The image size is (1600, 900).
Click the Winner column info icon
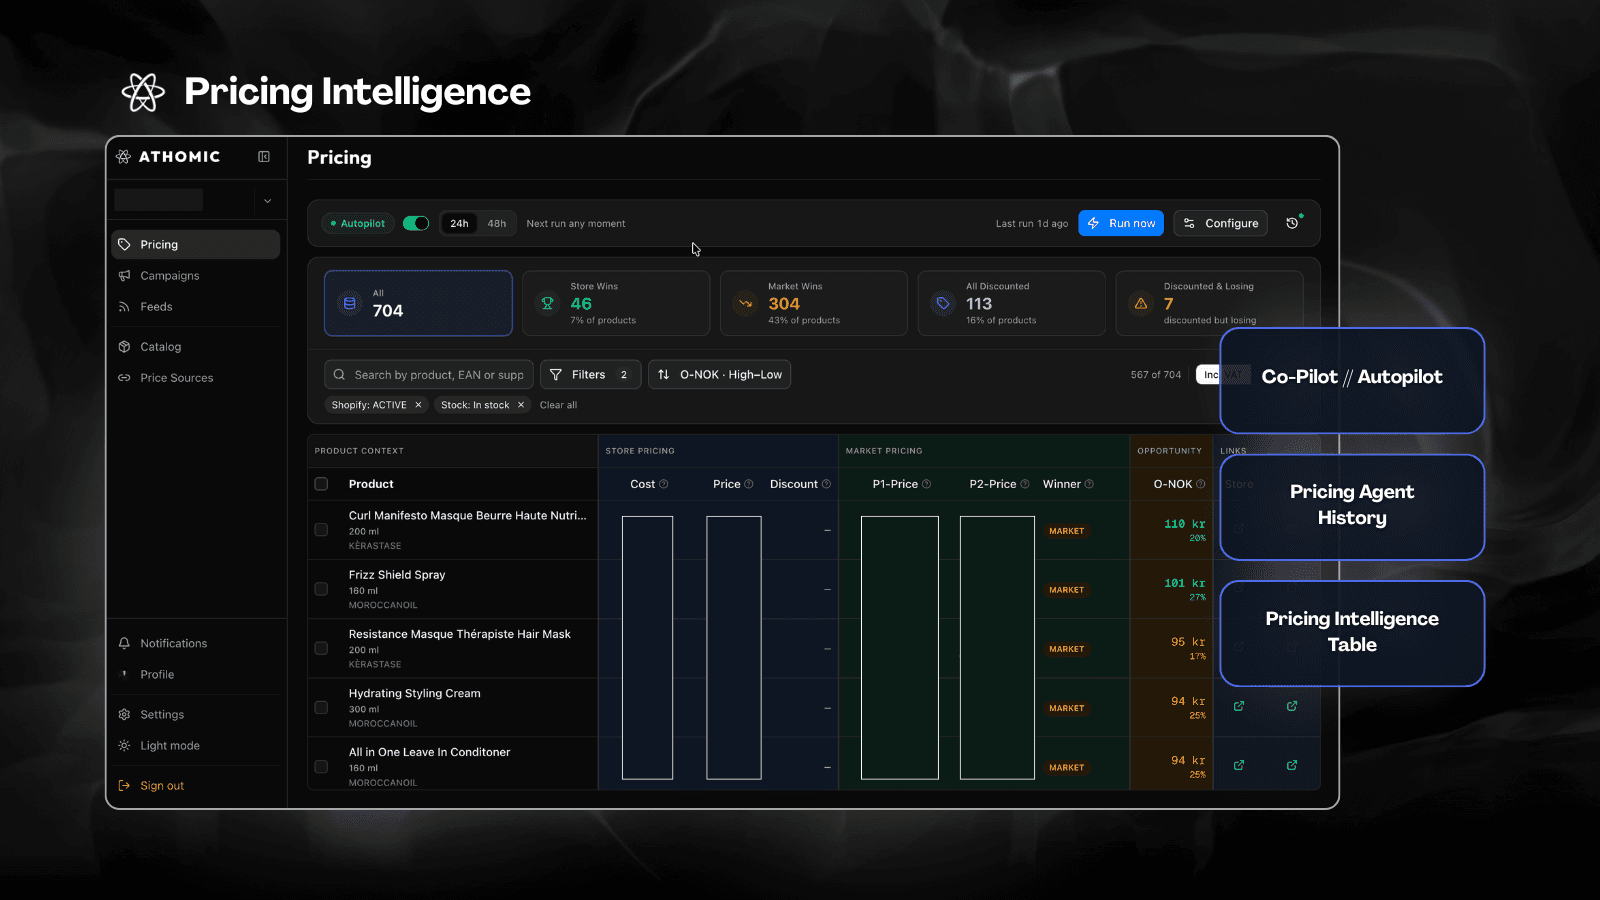[x=1089, y=484]
